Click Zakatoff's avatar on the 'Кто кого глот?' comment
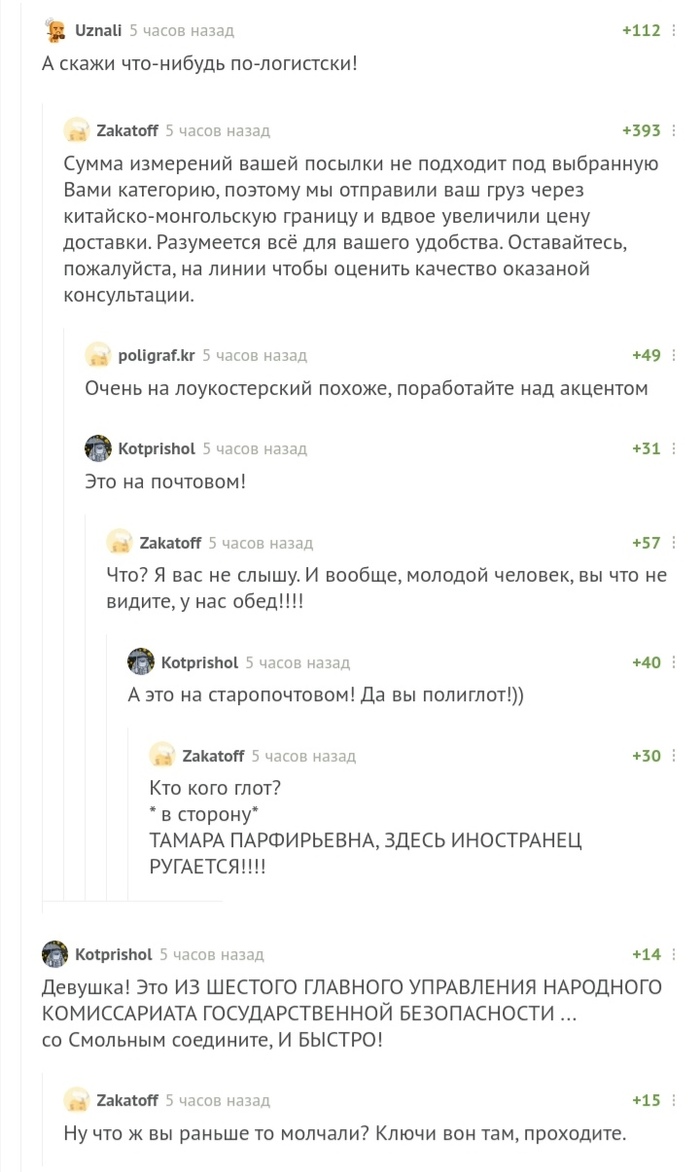700x1172 pixels. (x=165, y=756)
